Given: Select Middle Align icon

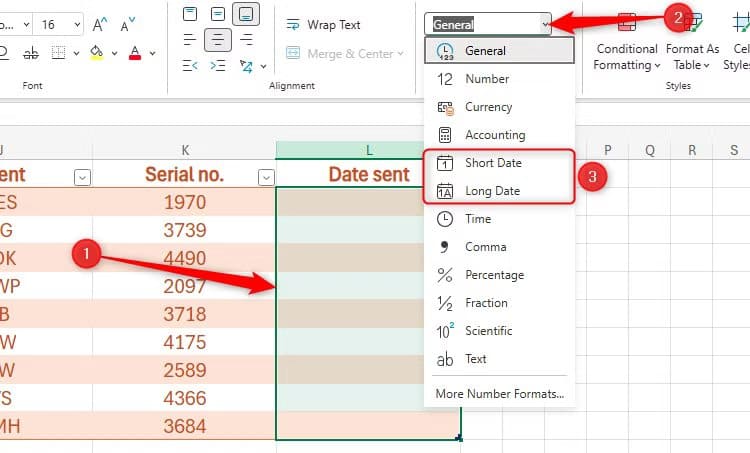Looking at the screenshot, I should [218, 14].
